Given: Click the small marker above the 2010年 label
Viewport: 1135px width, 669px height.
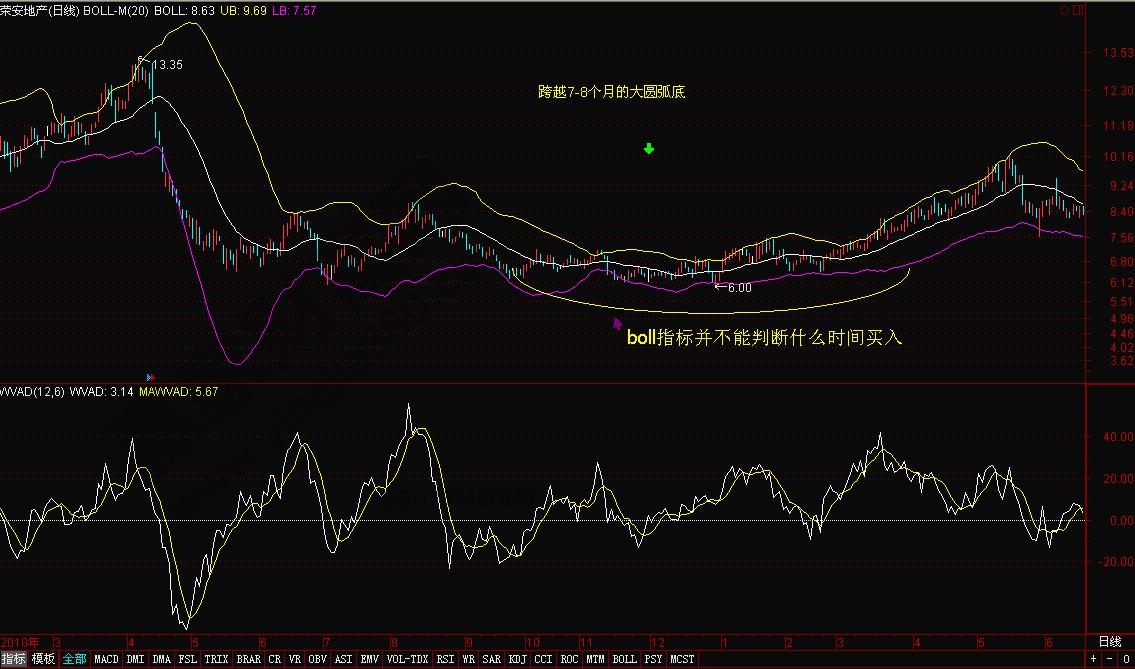Looking at the screenshot, I should click(x=150, y=375).
